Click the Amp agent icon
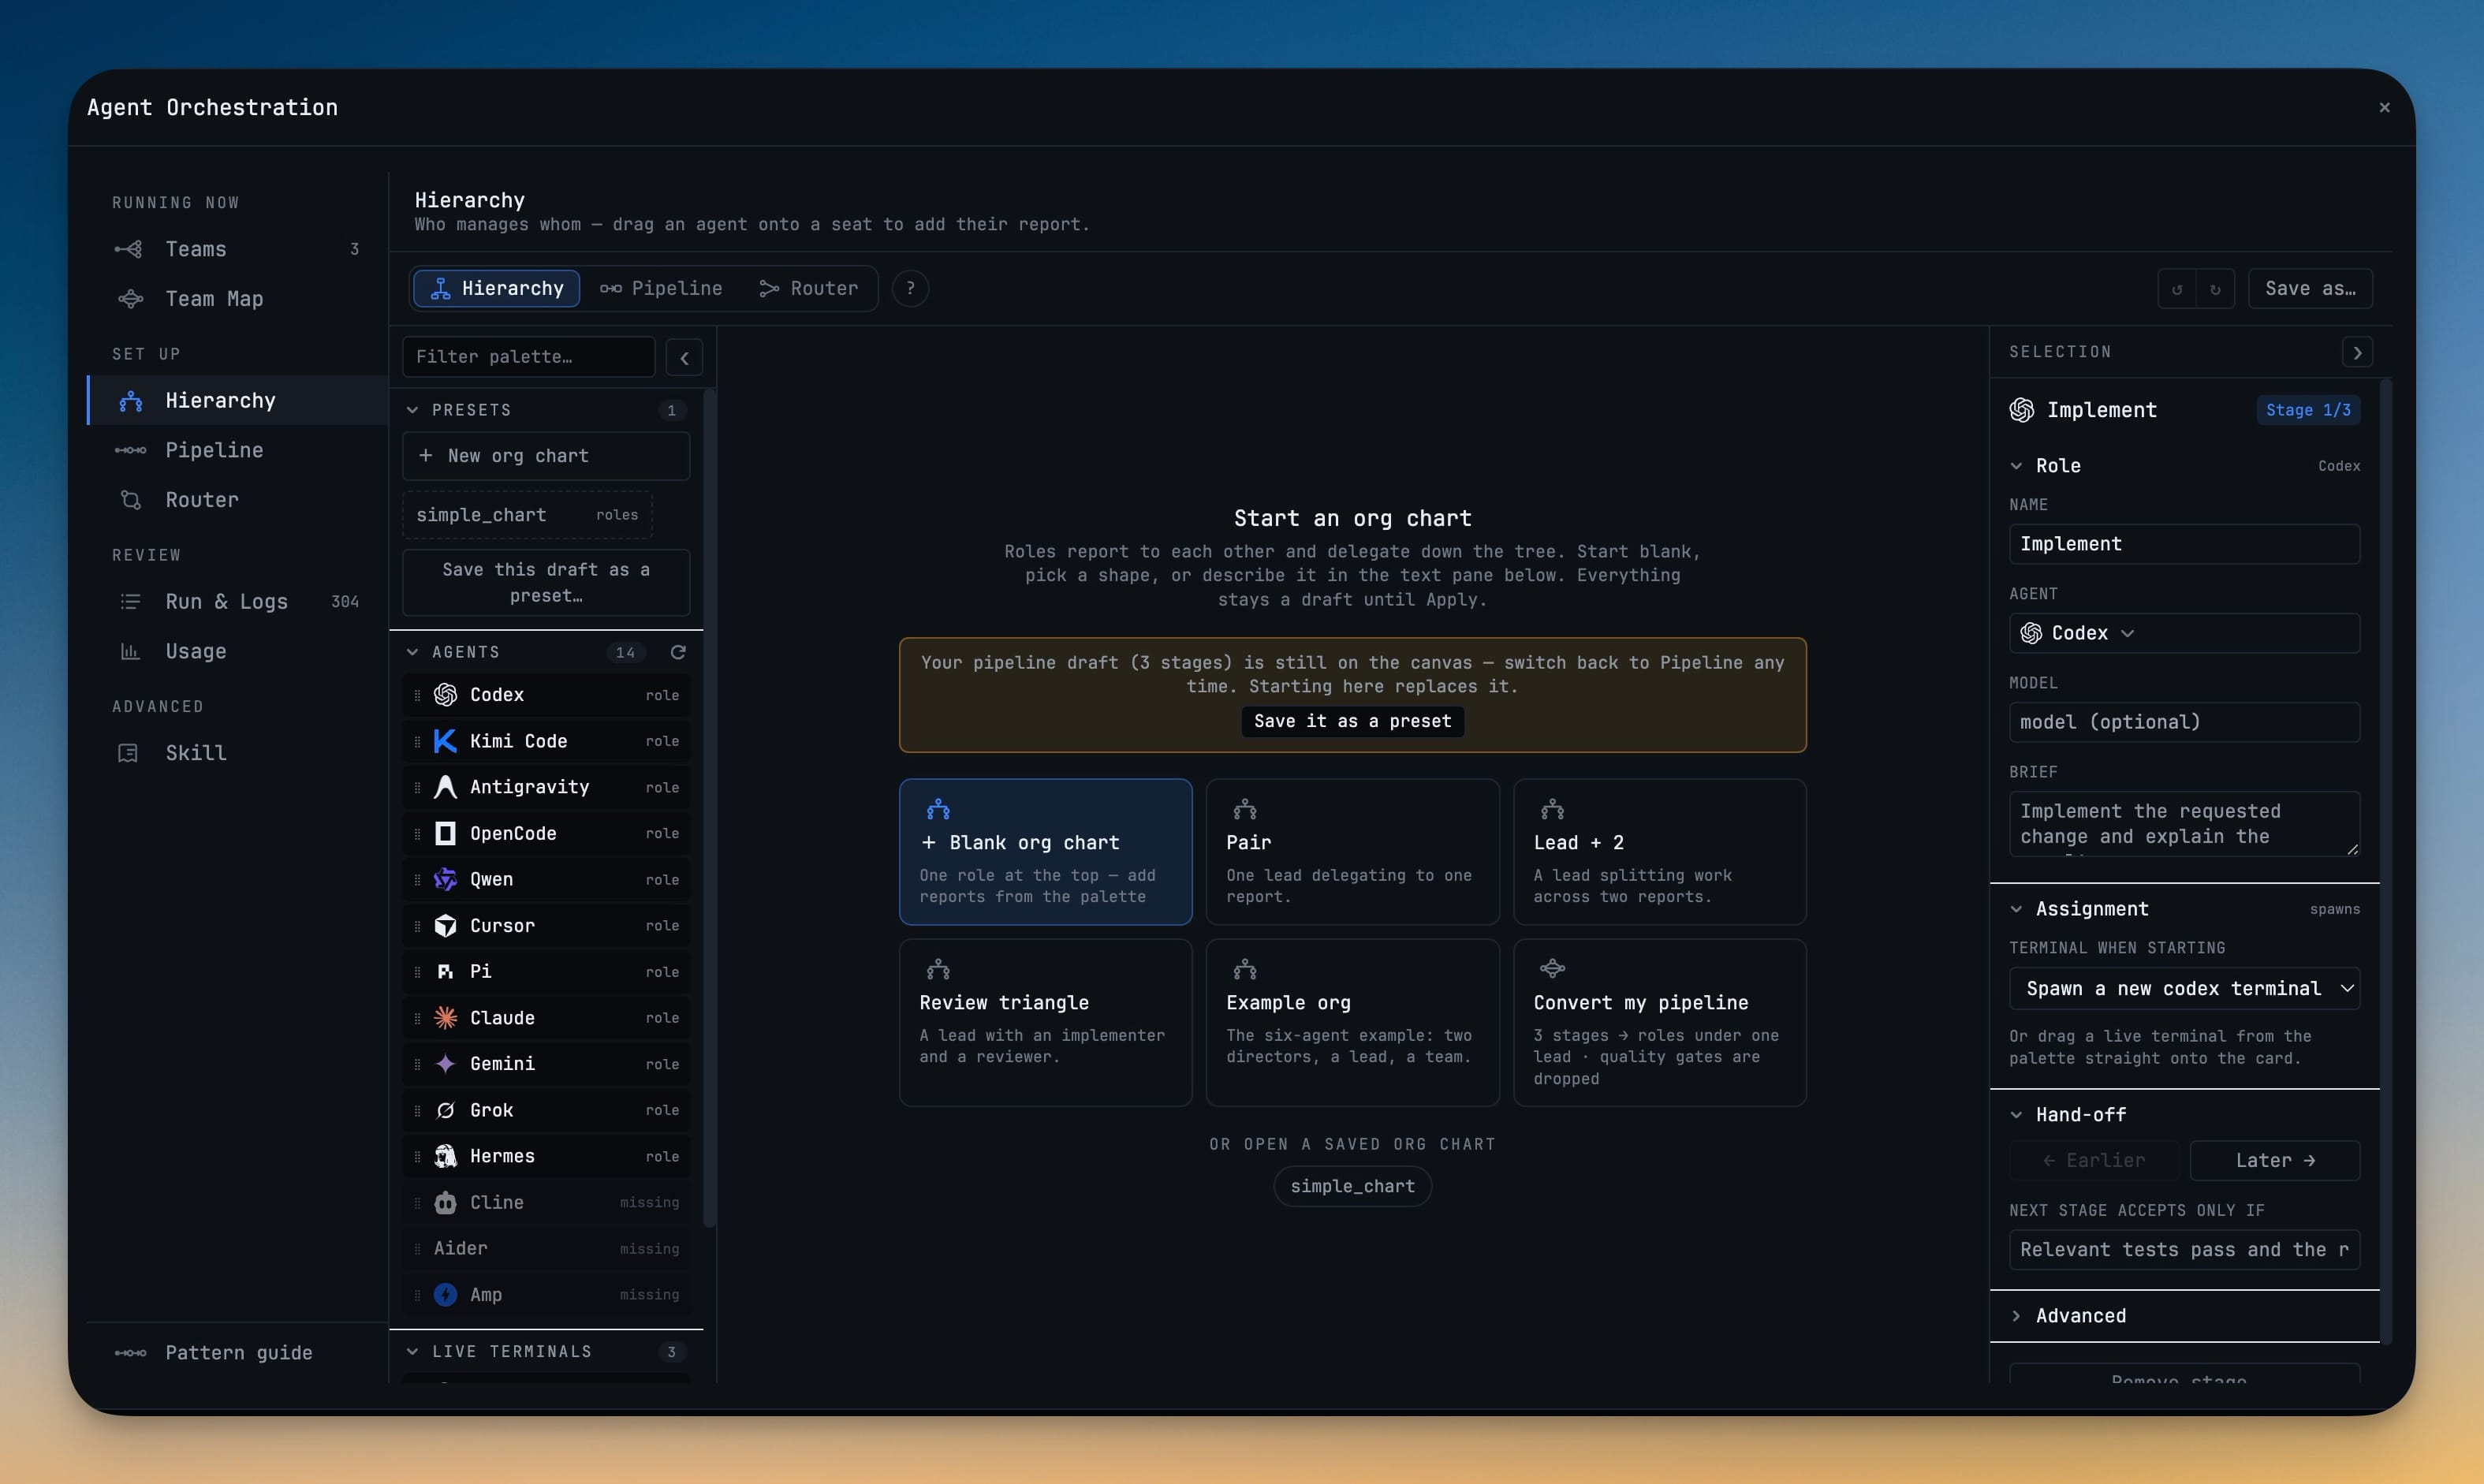Viewport: 2484px width, 1484px height. 445,1295
